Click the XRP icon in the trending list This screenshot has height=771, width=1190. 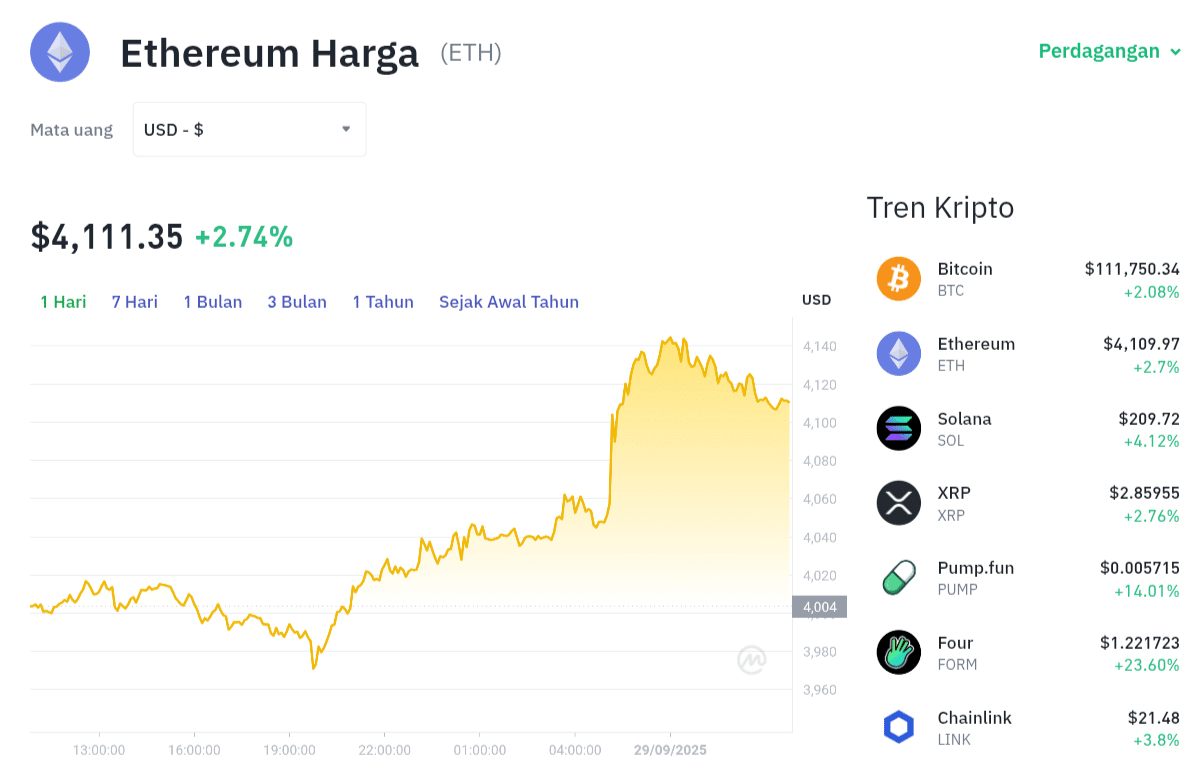coord(898,503)
